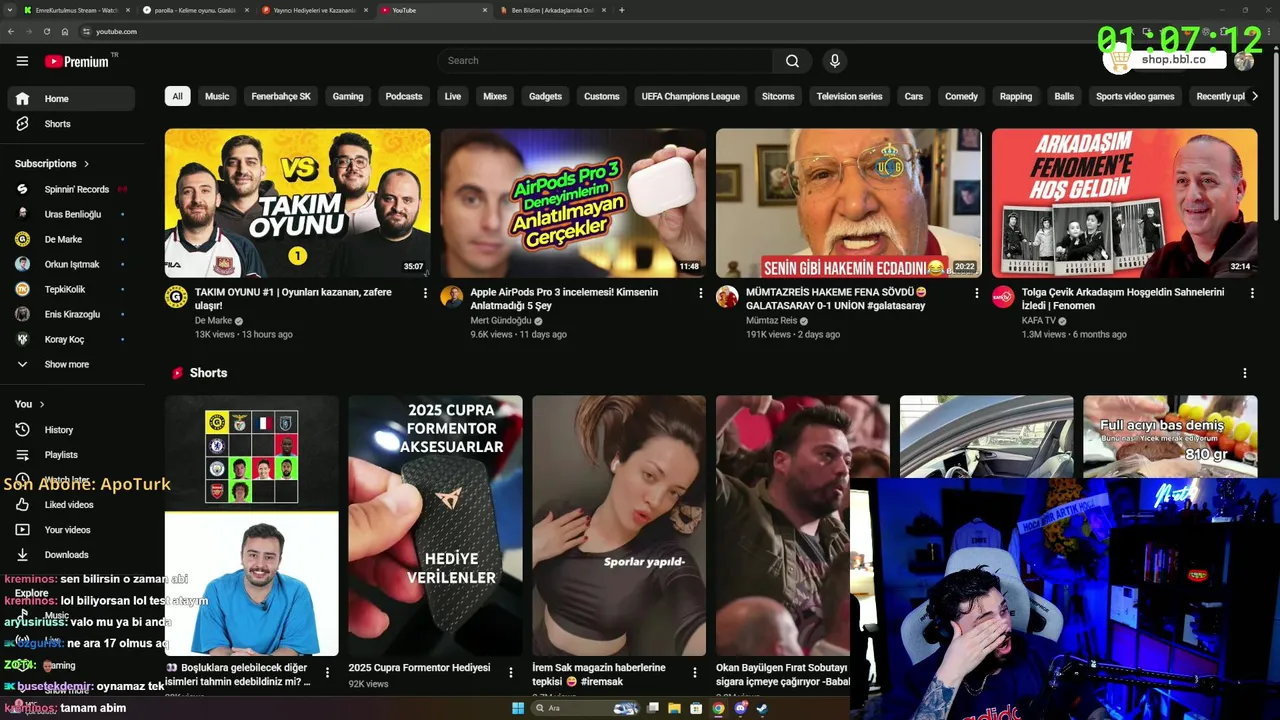Viewport: 1280px width, 720px height.
Task: Open options menu for TAKIM OYUNU video
Action: click(x=425, y=293)
